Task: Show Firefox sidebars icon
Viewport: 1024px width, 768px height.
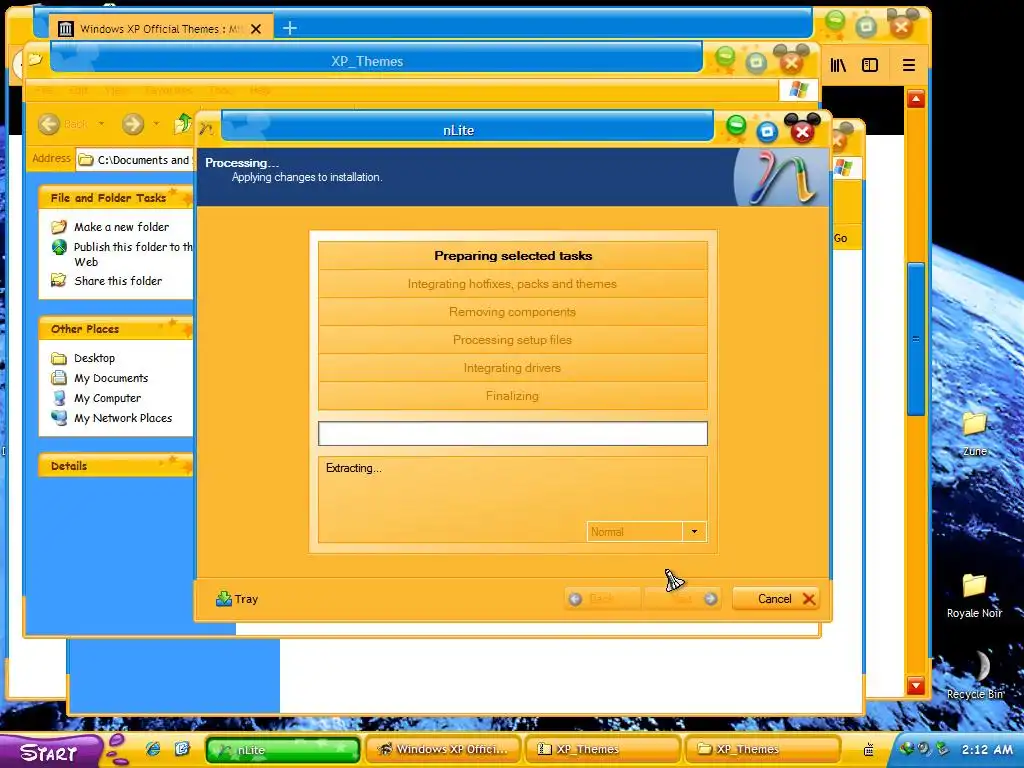Action: [870, 65]
